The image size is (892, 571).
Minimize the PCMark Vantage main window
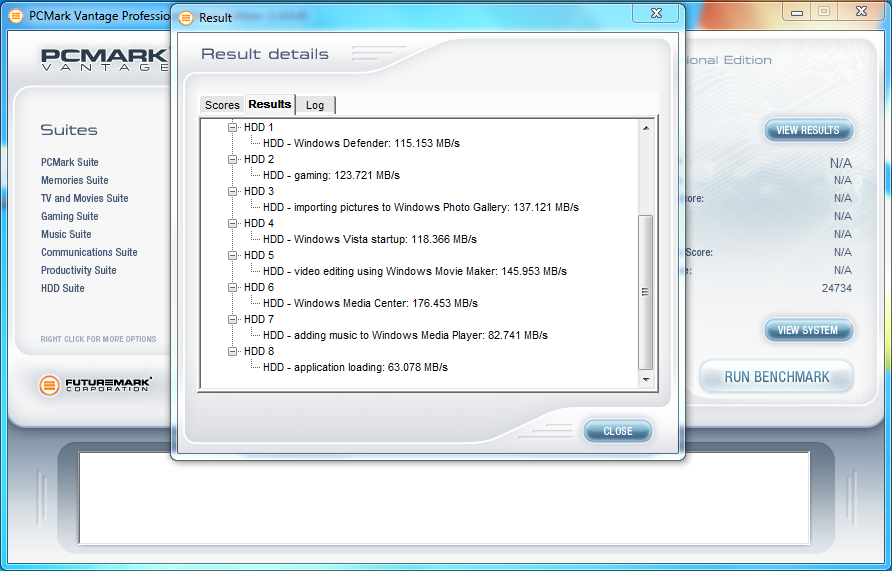[x=797, y=12]
